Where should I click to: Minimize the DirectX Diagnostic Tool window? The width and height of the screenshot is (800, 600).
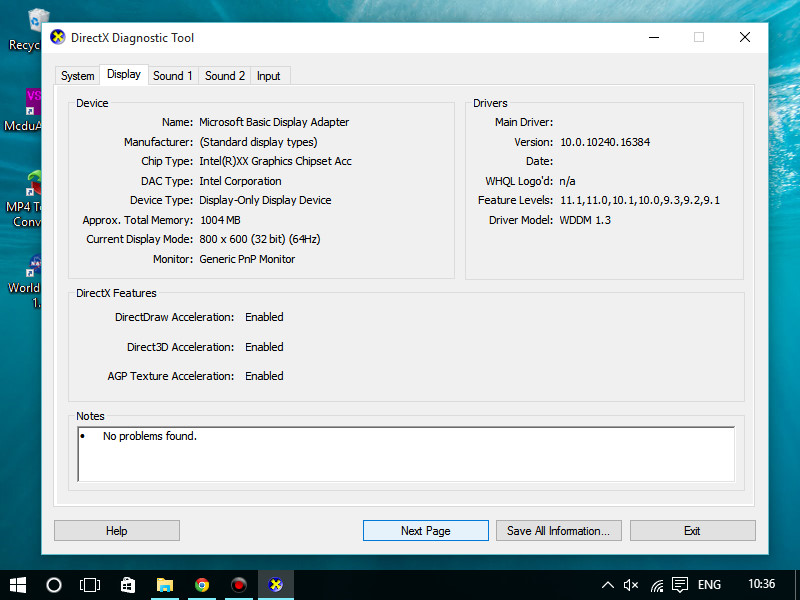click(x=654, y=37)
